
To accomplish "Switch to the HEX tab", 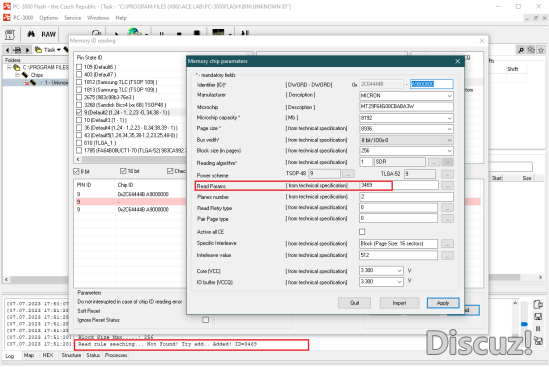I will tap(48, 355).
